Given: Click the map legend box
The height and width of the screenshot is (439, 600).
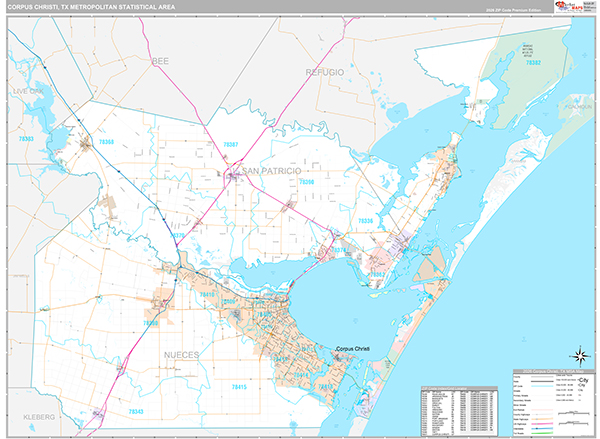Looking at the screenshot, I should 552,401.
